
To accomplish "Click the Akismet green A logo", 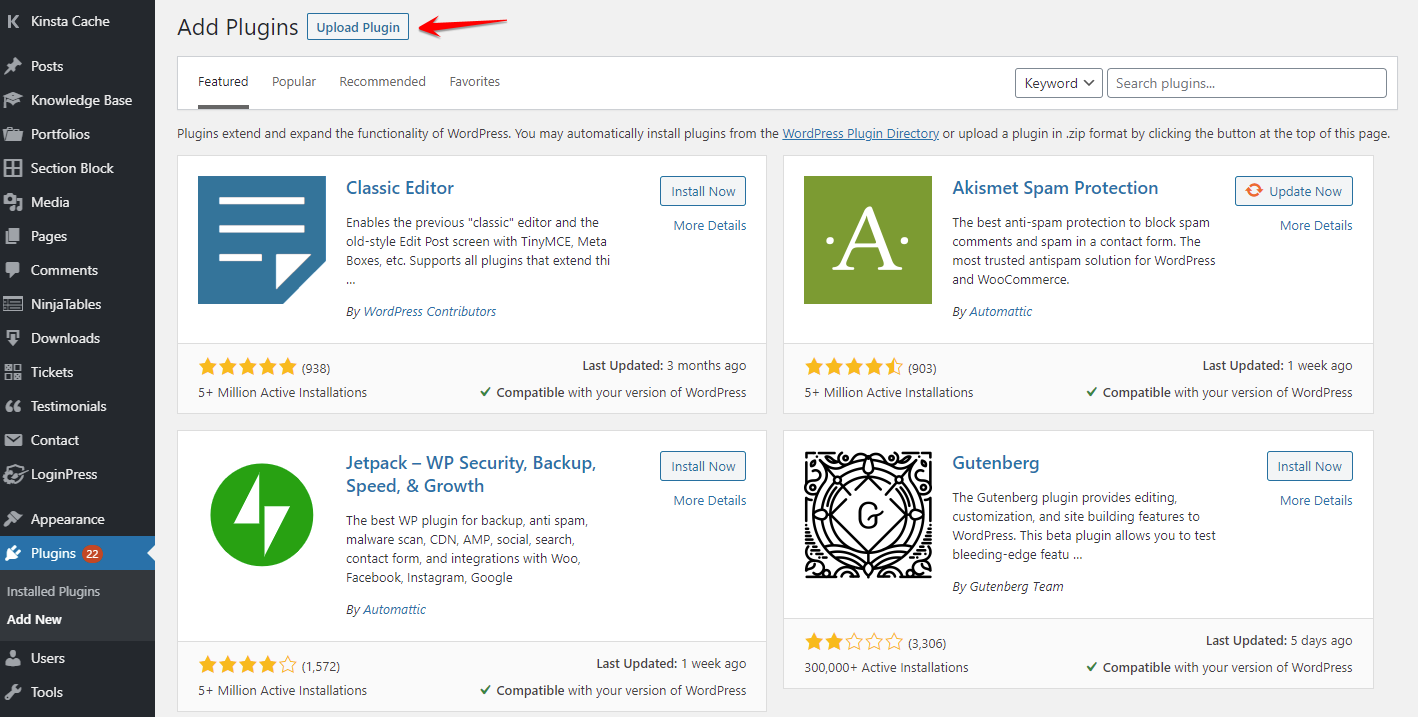I will pyautogui.click(x=868, y=240).
